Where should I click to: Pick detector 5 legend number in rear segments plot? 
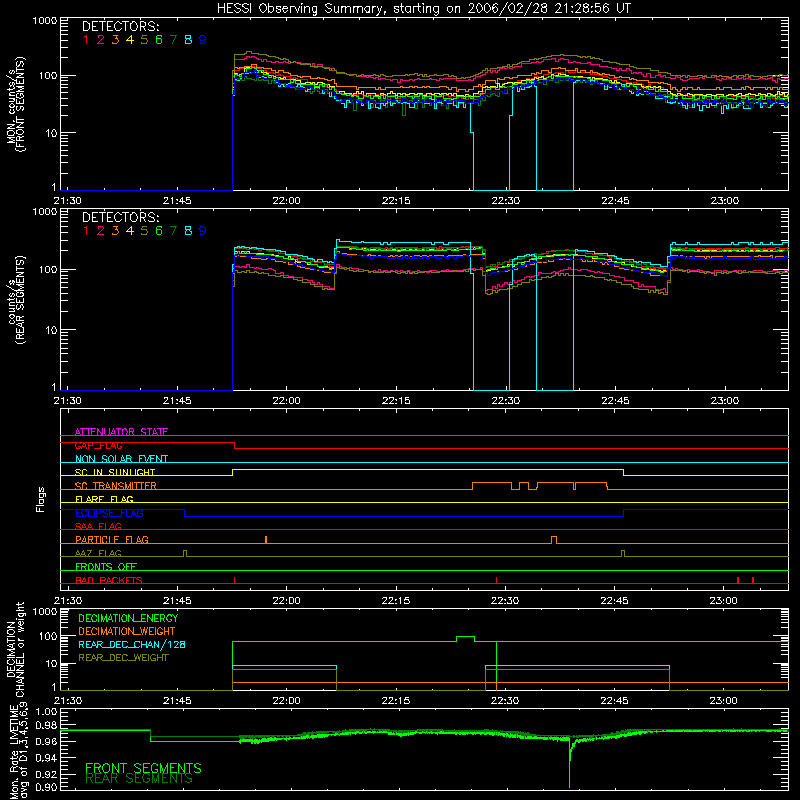tap(144, 231)
